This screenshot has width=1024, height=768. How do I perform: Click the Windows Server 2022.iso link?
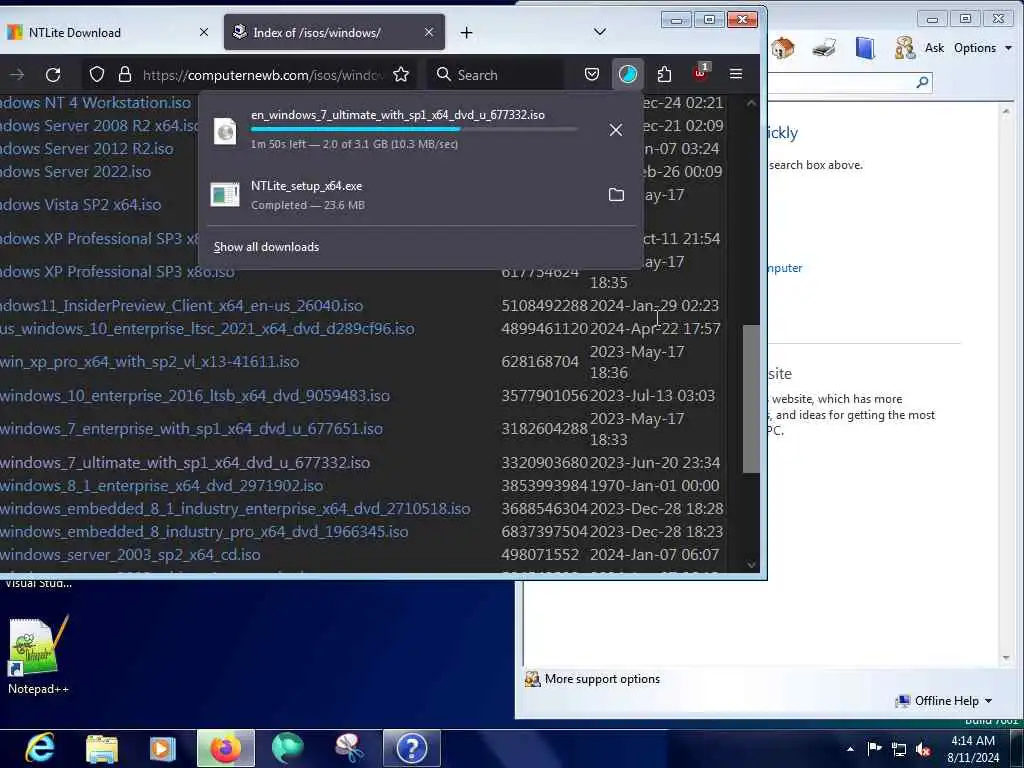click(76, 172)
